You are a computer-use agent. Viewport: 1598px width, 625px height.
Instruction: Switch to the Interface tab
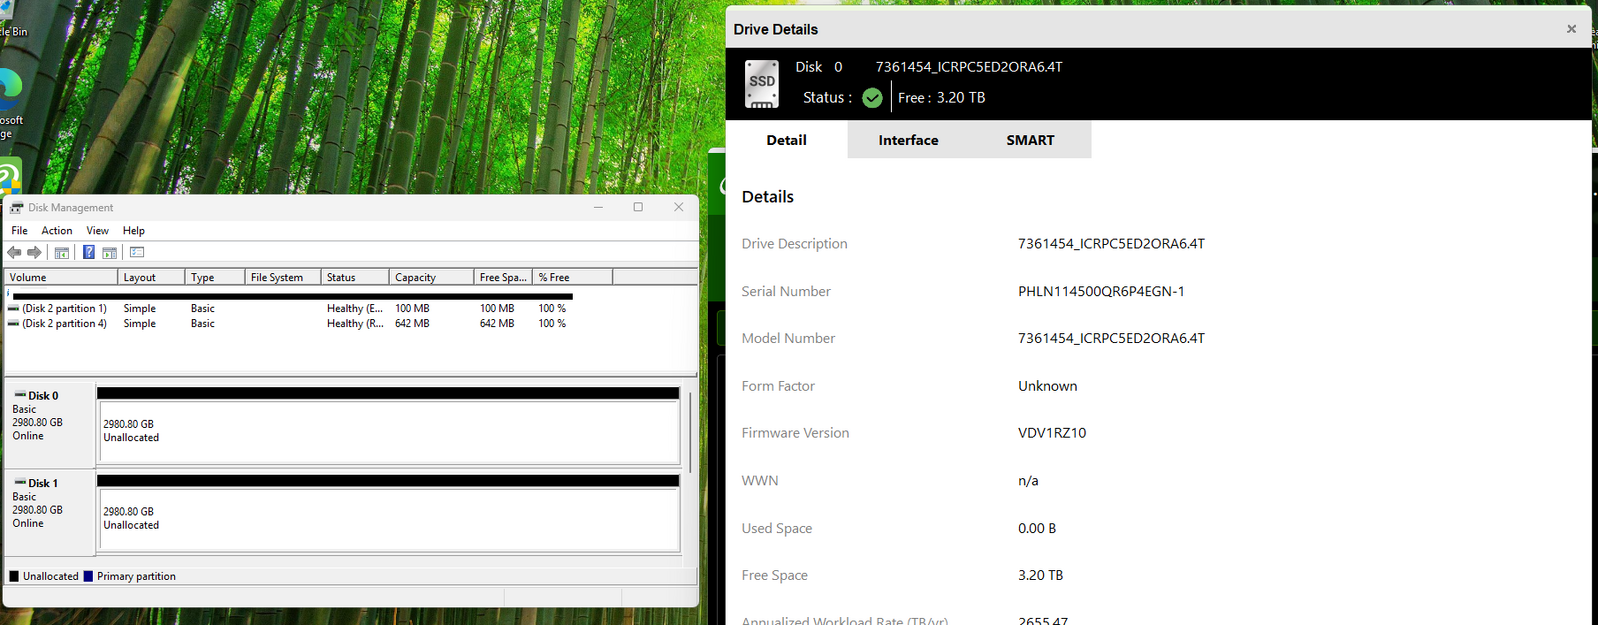tap(908, 140)
